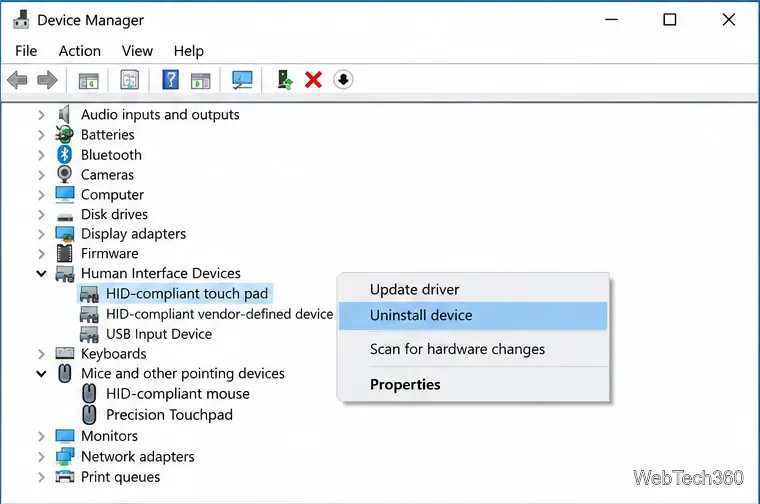
Task: Open the Properties sheet toolbar icon
Action: click(129, 80)
